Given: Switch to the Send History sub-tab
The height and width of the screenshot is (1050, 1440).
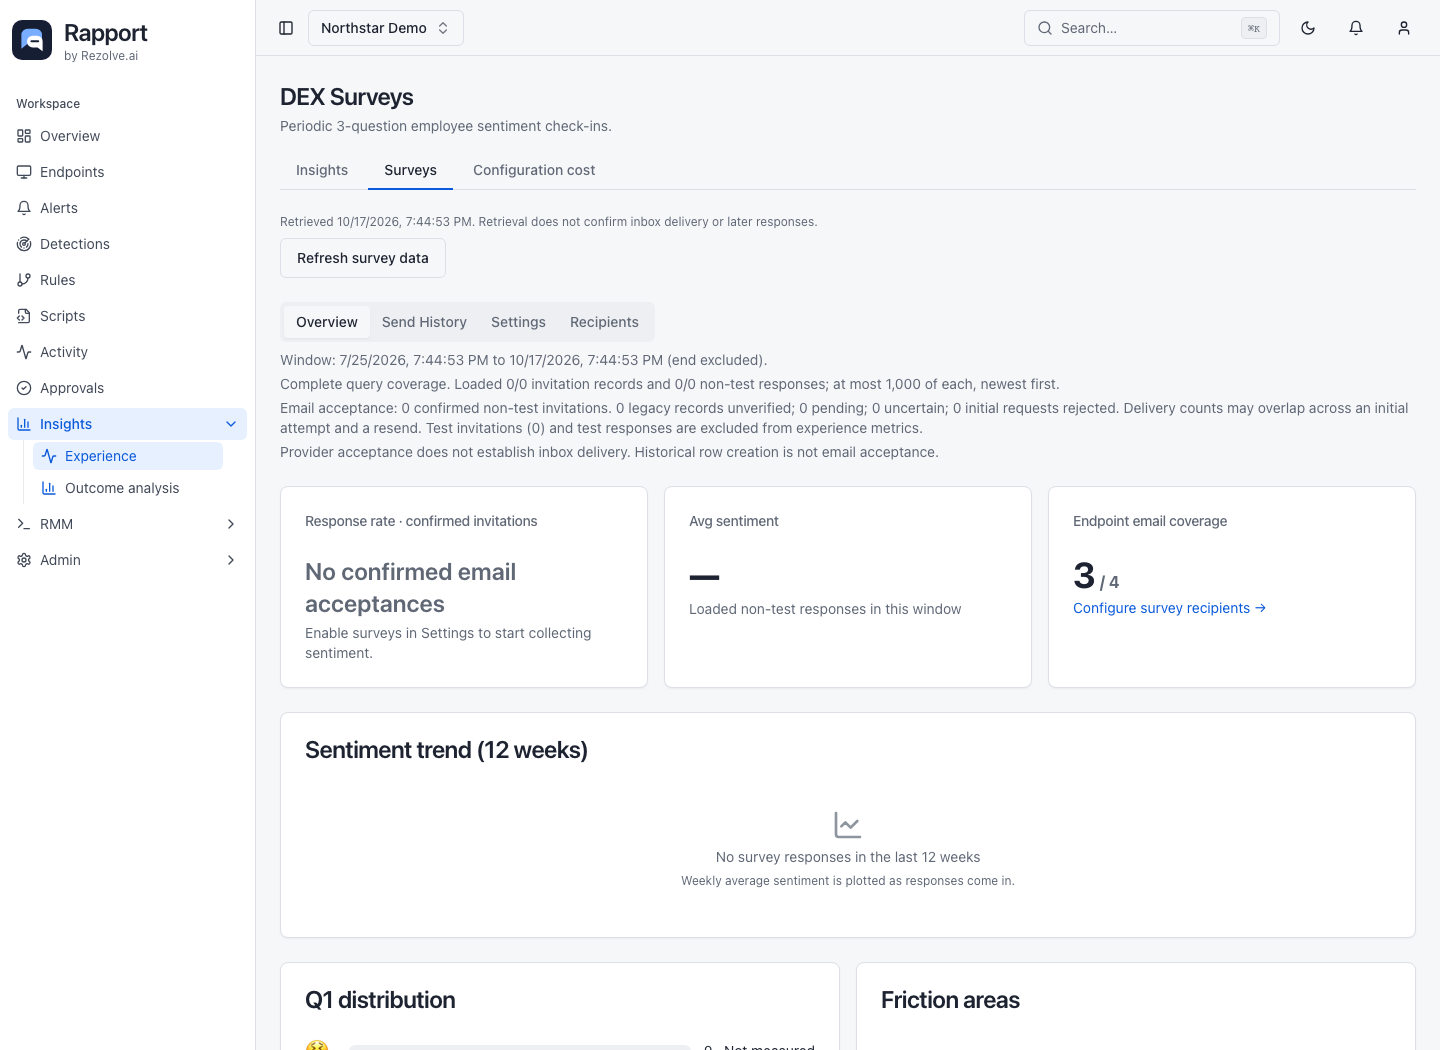Looking at the screenshot, I should coord(424,322).
